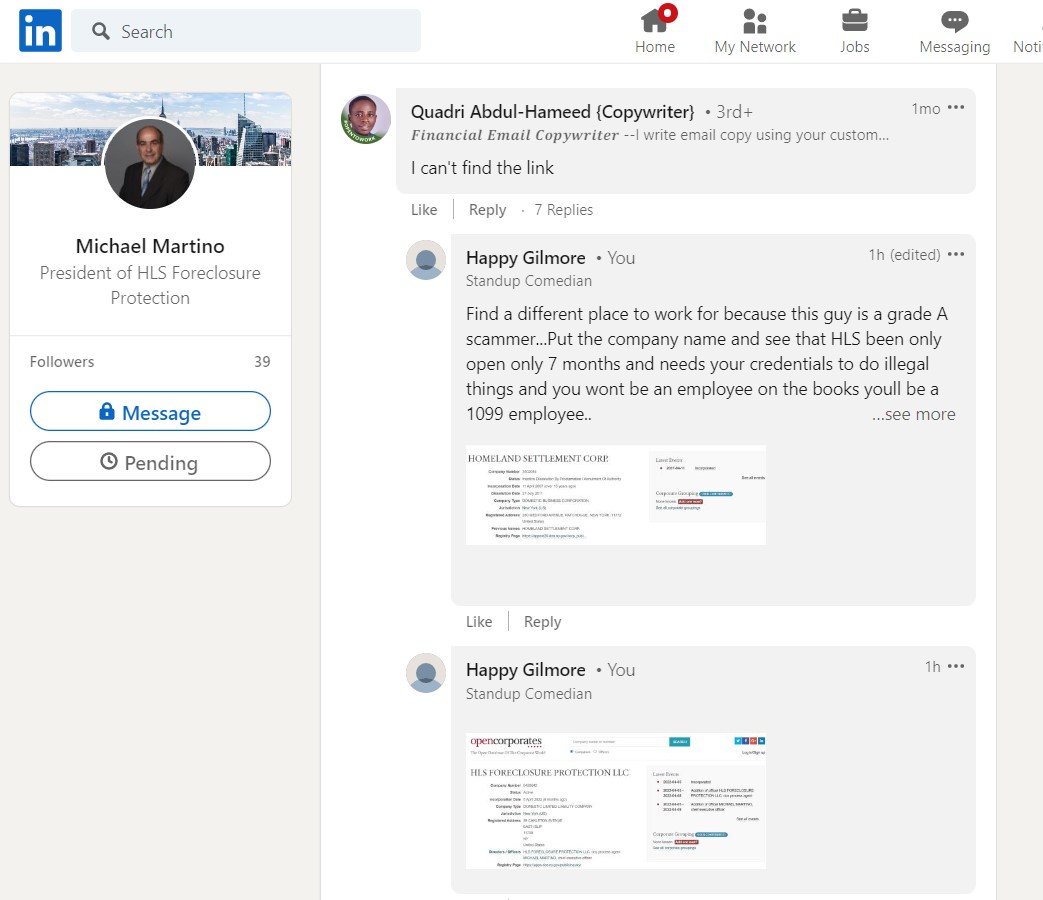Open Messaging in top navigation
The image size is (1043, 900).
click(x=955, y=29)
